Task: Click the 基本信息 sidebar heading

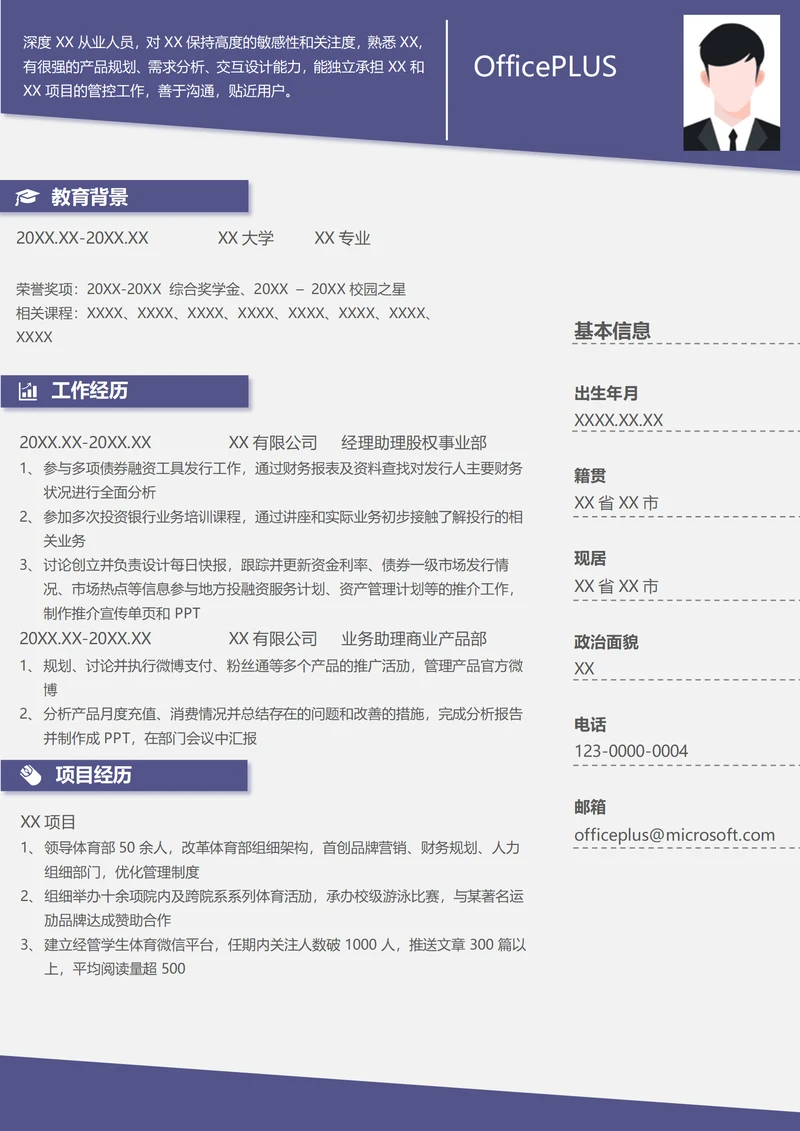Action: pyautogui.click(x=612, y=330)
